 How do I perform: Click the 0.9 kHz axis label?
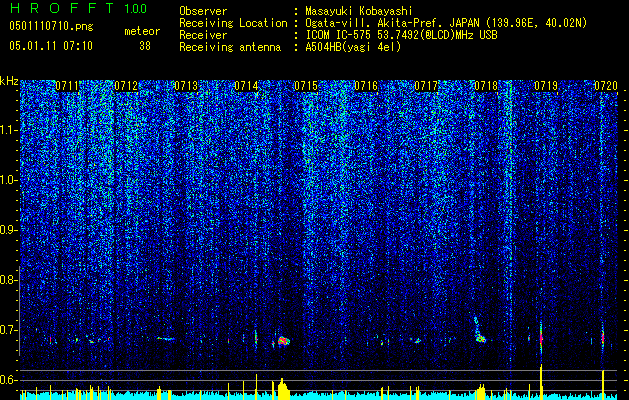click(x=7, y=230)
